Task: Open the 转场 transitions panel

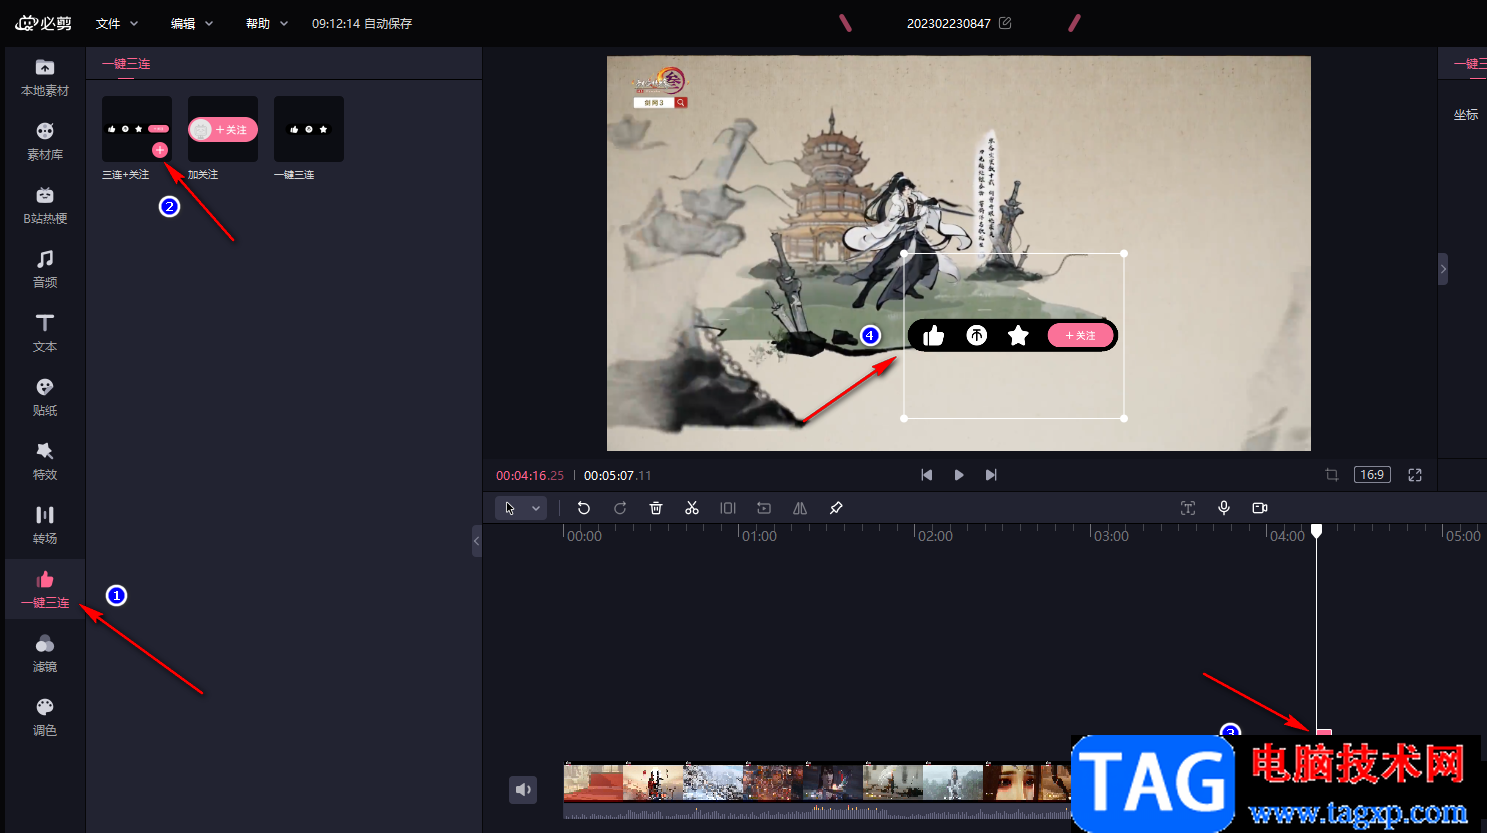Action: (x=45, y=526)
